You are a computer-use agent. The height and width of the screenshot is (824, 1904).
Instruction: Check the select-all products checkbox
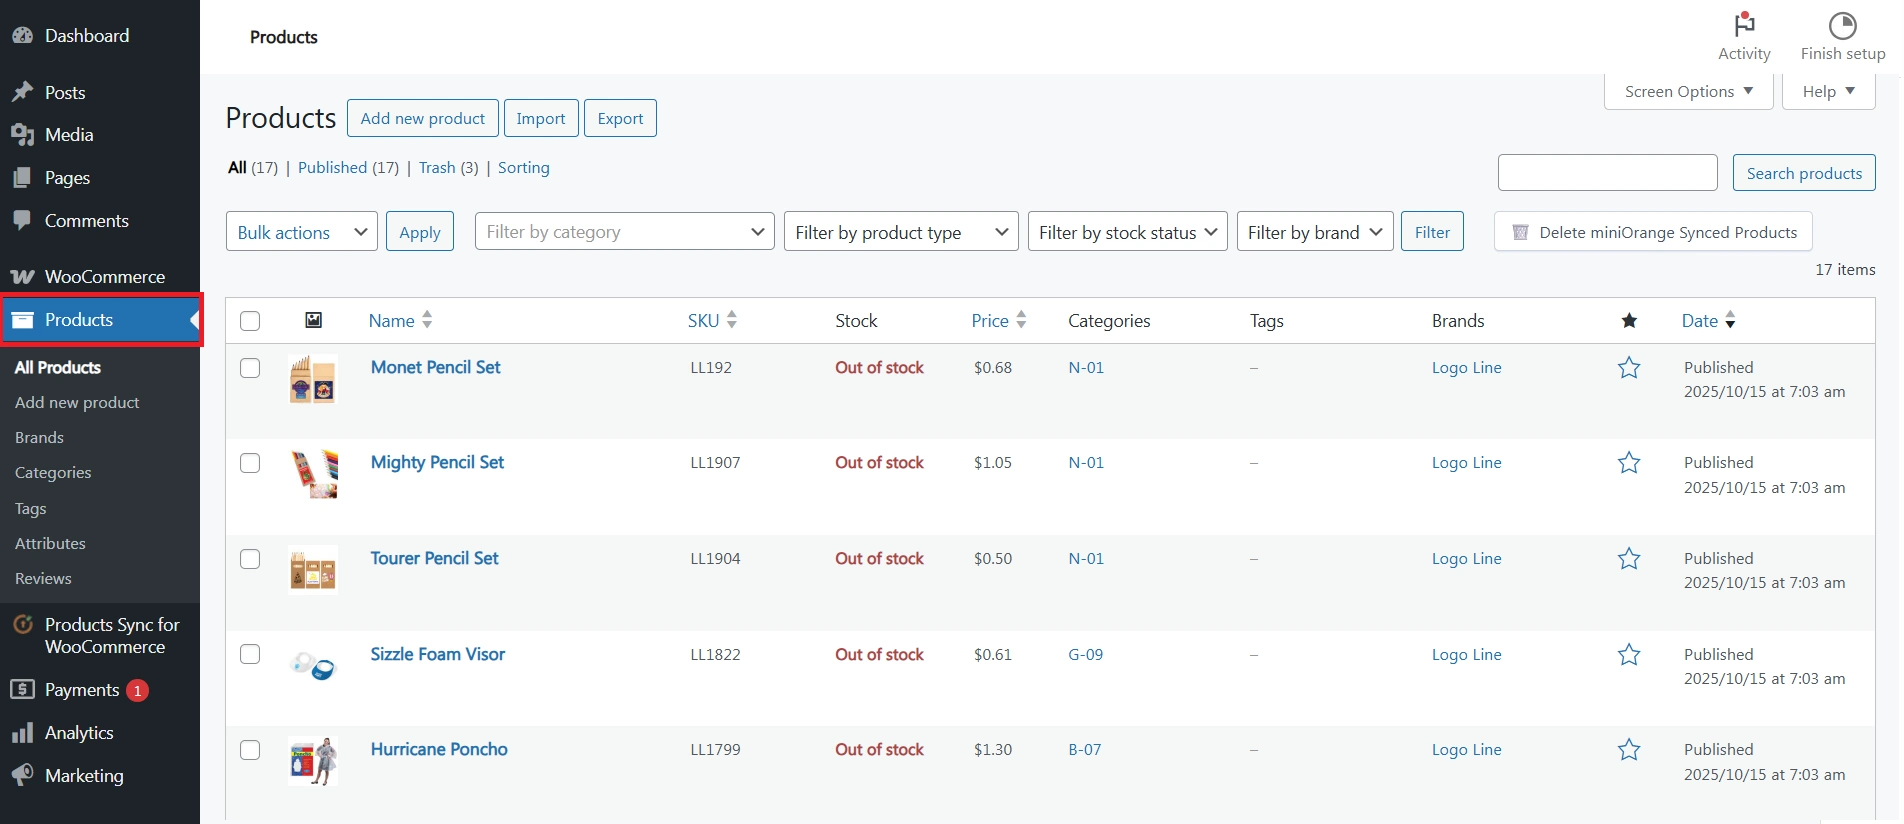[250, 321]
